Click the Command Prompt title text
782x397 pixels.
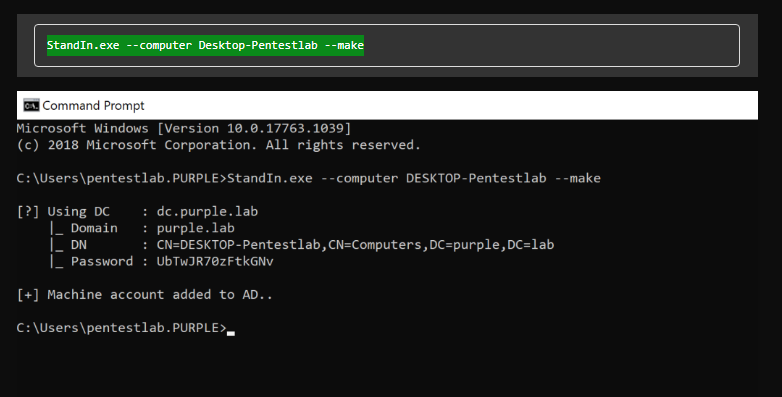click(93, 106)
